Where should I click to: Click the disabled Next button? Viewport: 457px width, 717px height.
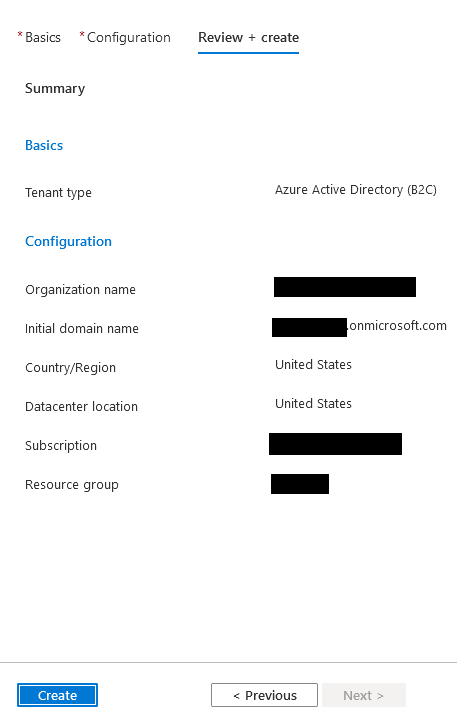pyautogui.click(x=364, y=695)
